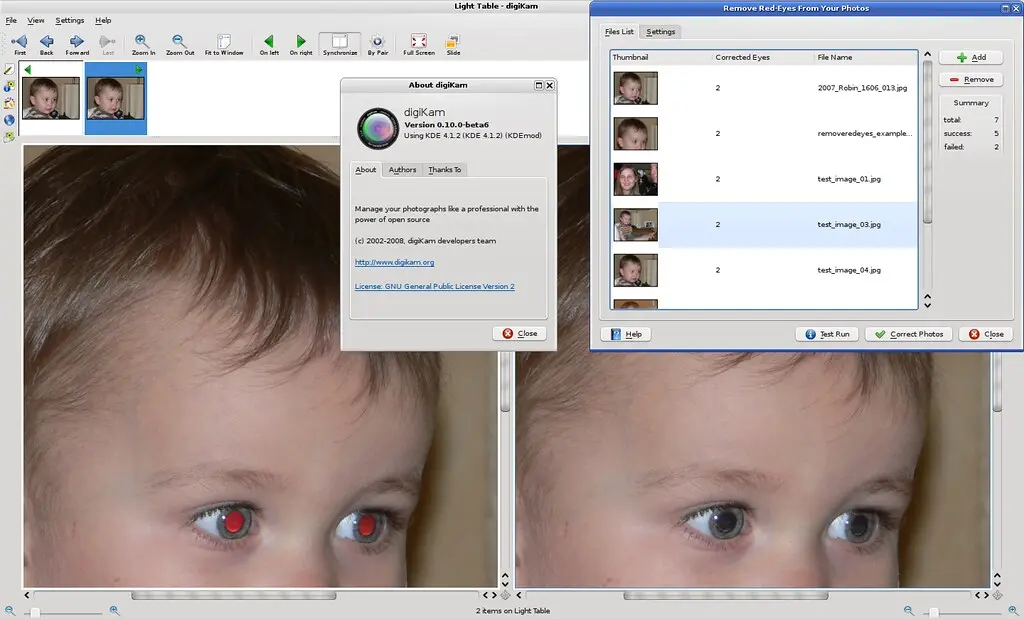Start the Slide show from toolbar
1024x619 pixels.
pos(453,44)
